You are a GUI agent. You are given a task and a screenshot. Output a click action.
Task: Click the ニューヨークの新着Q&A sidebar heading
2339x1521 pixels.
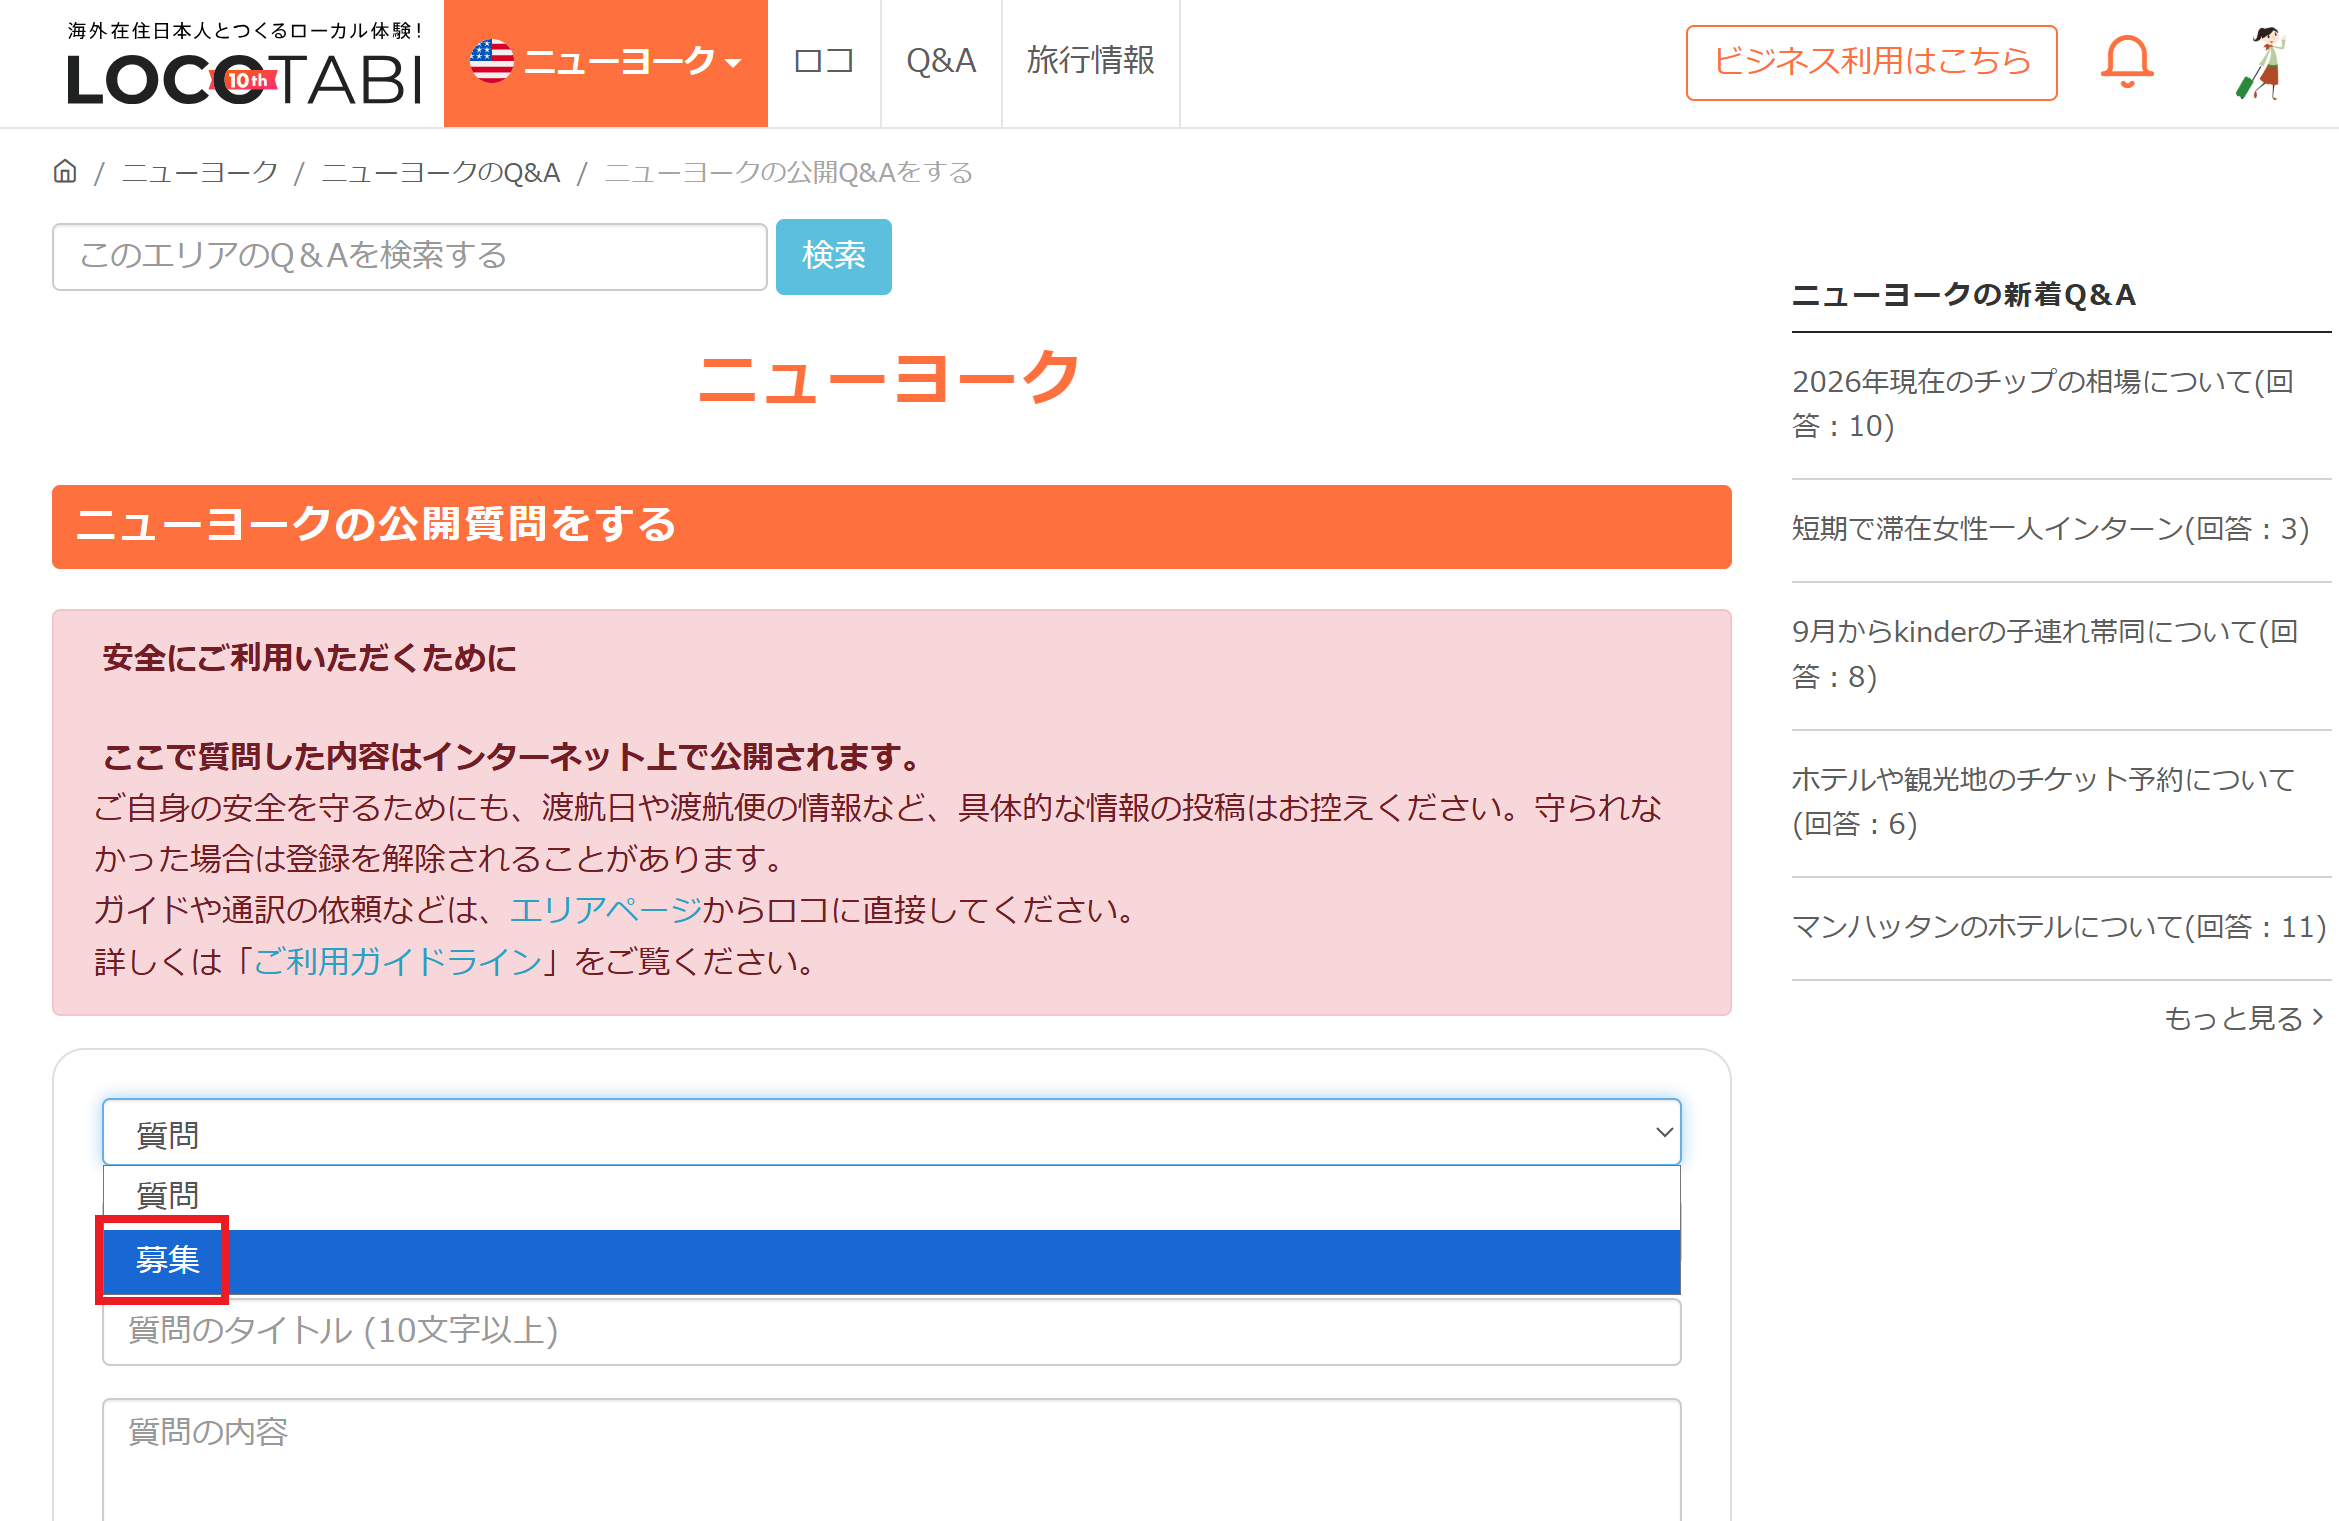point(1964,295)
